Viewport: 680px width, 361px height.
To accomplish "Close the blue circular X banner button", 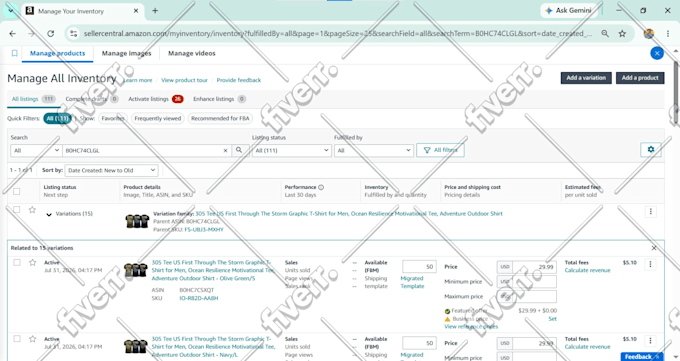I will click(x=657, y=53).
